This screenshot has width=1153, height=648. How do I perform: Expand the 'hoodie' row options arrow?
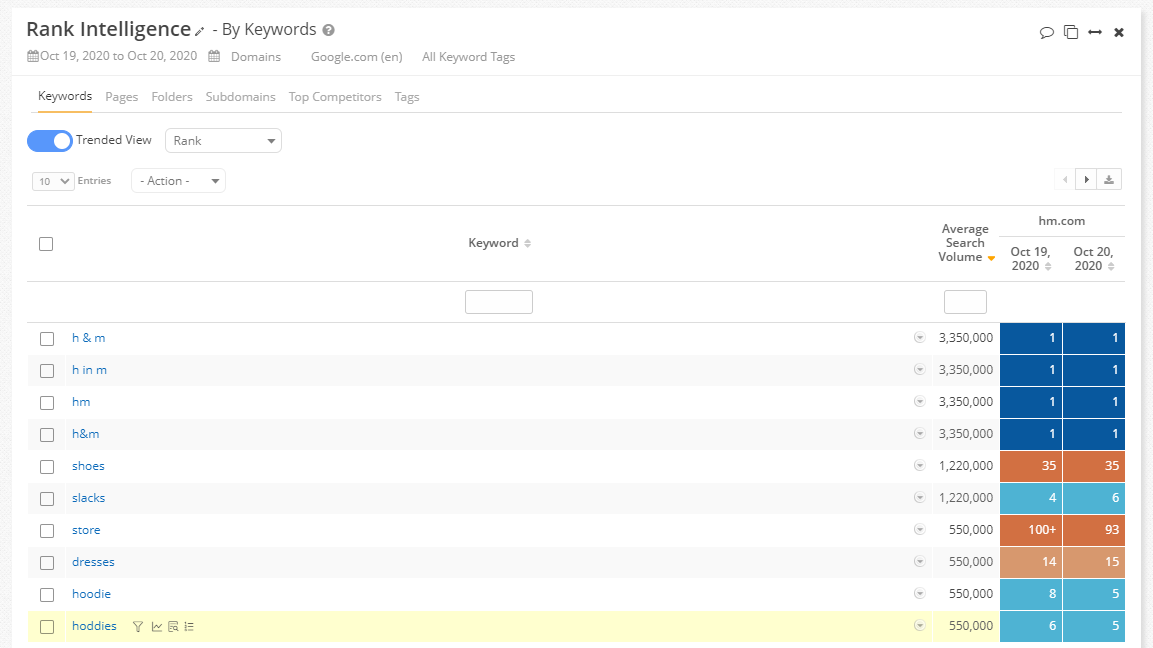(919, 594)
